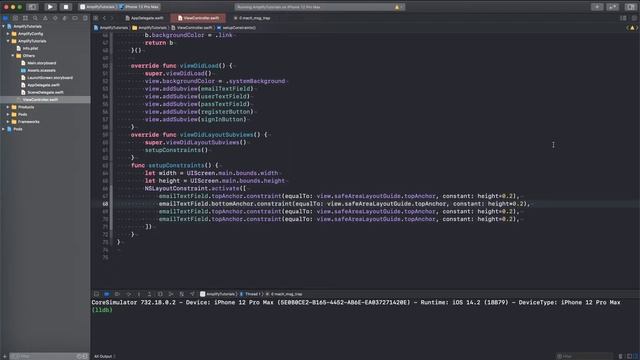Click the issue warning icon in jump bar
Screen dimensions: 640x360
pyautogui.click(x=632, y=28)
